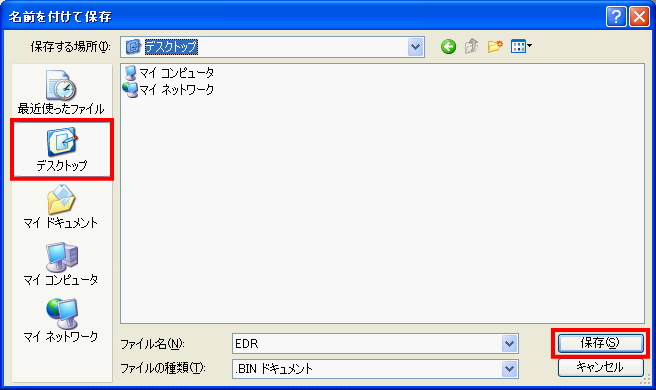Click the file name field containing EDR
The width and height of the screenshot is (656, 390).
pos(367,344)
